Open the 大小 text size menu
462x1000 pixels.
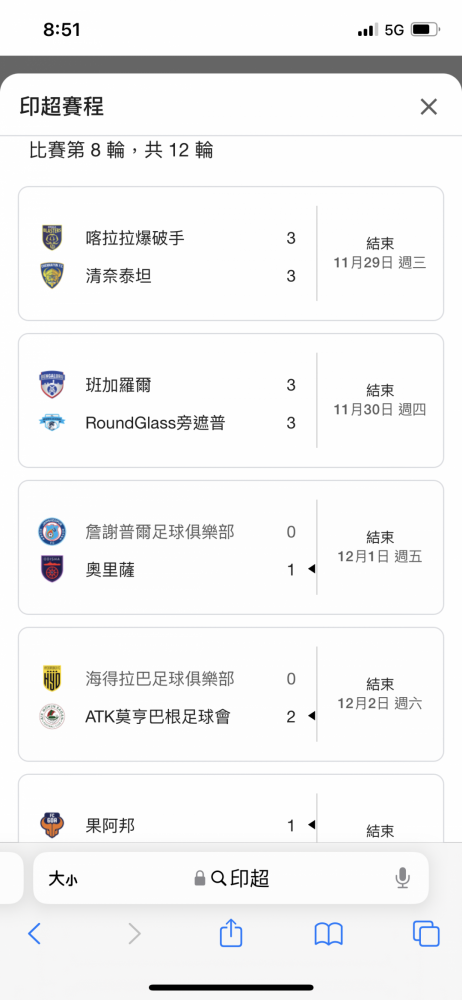click(63, 879)
